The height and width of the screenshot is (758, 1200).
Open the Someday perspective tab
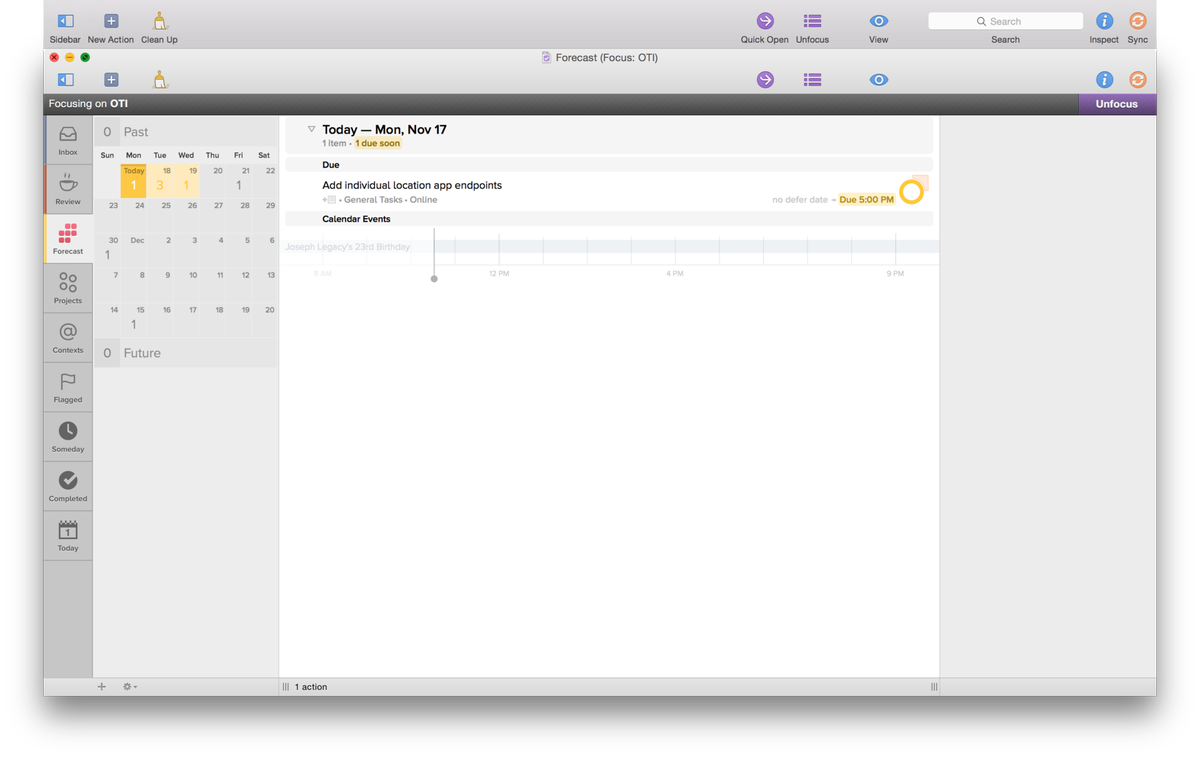[68, 436]
